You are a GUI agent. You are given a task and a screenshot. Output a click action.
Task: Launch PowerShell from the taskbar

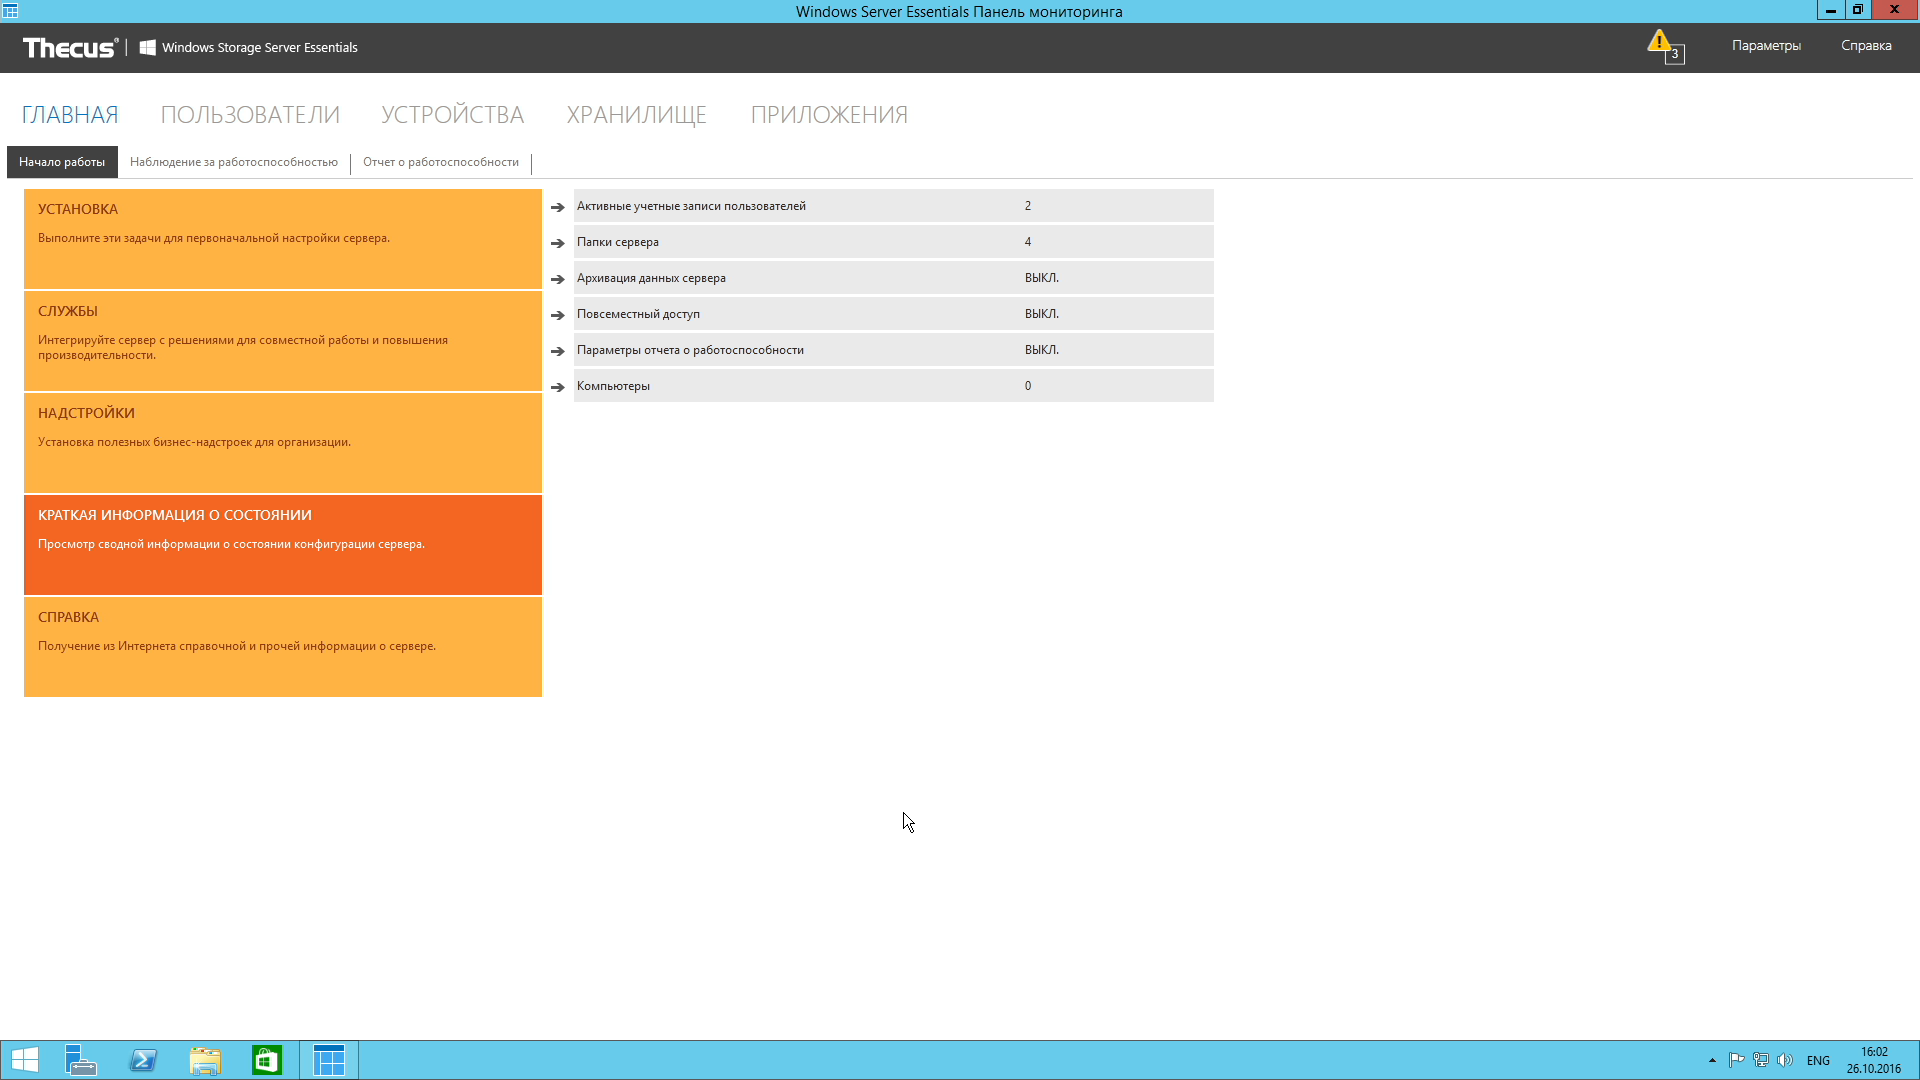coord(143,1060)
